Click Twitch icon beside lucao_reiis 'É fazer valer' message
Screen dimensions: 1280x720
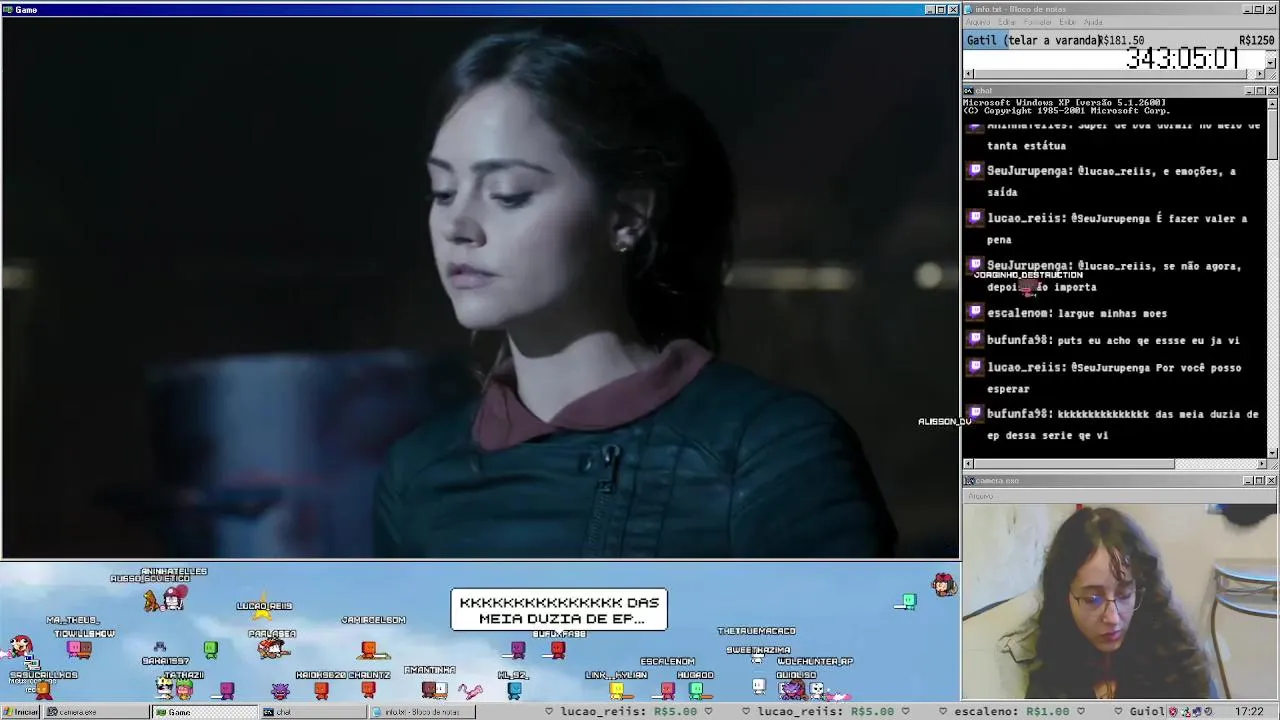pyautogui.click(x=976, y=218)
